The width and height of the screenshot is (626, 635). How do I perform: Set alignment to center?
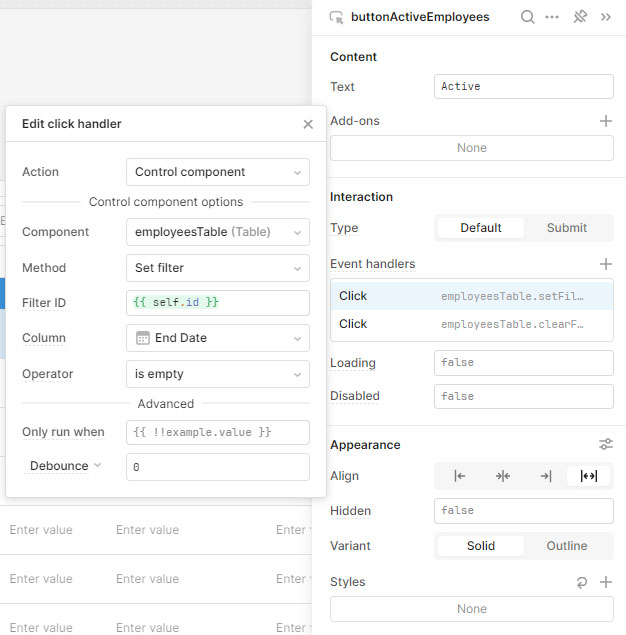(502, 476)
